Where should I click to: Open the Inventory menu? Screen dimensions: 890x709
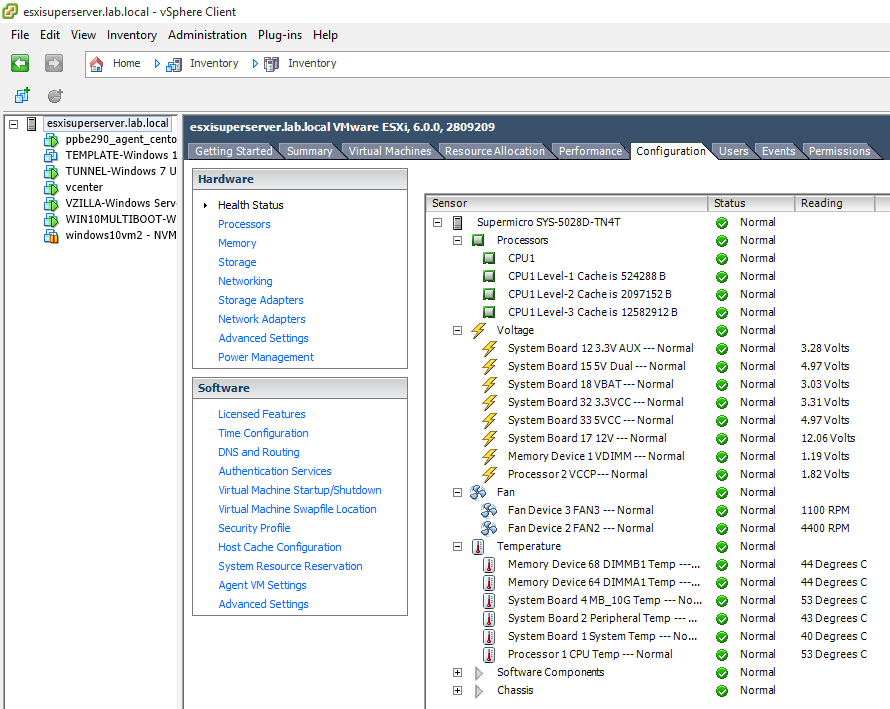click(132, 35)
